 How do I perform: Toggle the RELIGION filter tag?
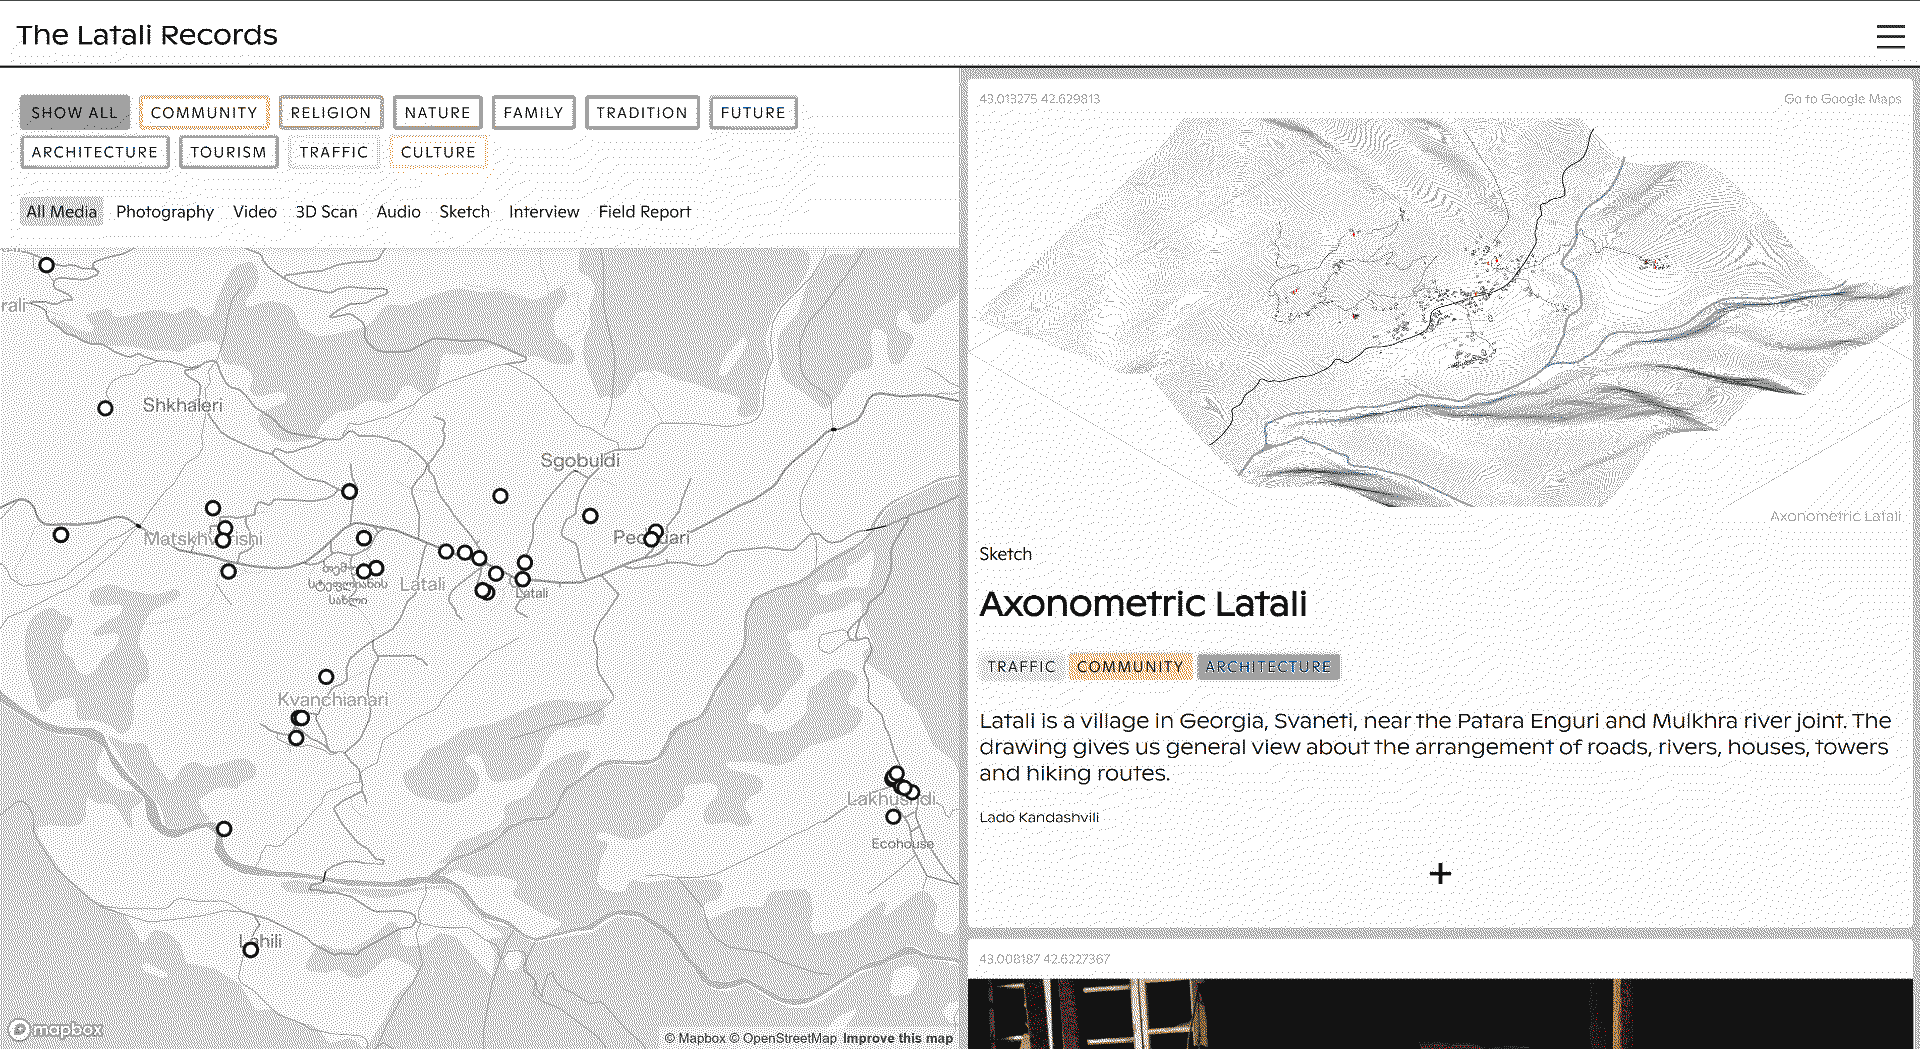click(331, 113)
